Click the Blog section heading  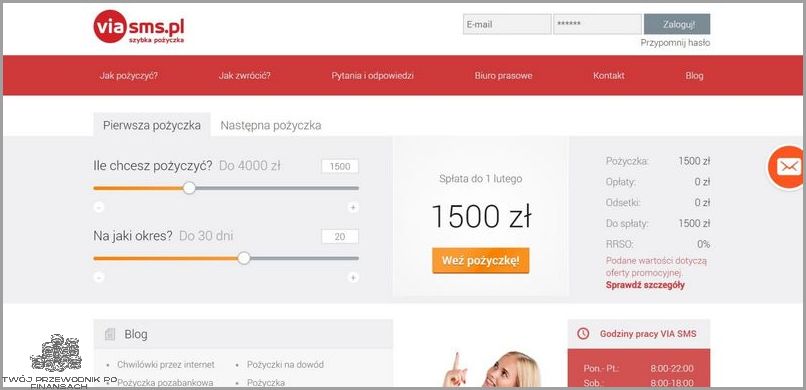[x=136, y=335]
